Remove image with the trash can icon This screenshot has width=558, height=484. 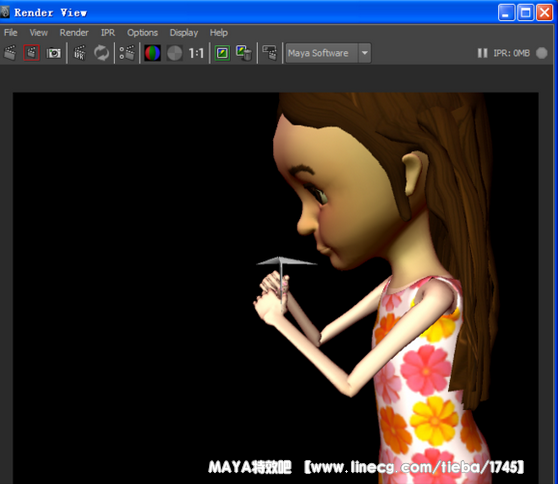tap(244, 53)
